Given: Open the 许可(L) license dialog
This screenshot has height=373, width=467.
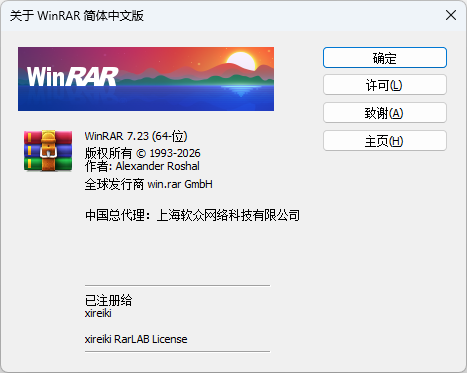Looking at the screenshot, I should pos(385,85).
